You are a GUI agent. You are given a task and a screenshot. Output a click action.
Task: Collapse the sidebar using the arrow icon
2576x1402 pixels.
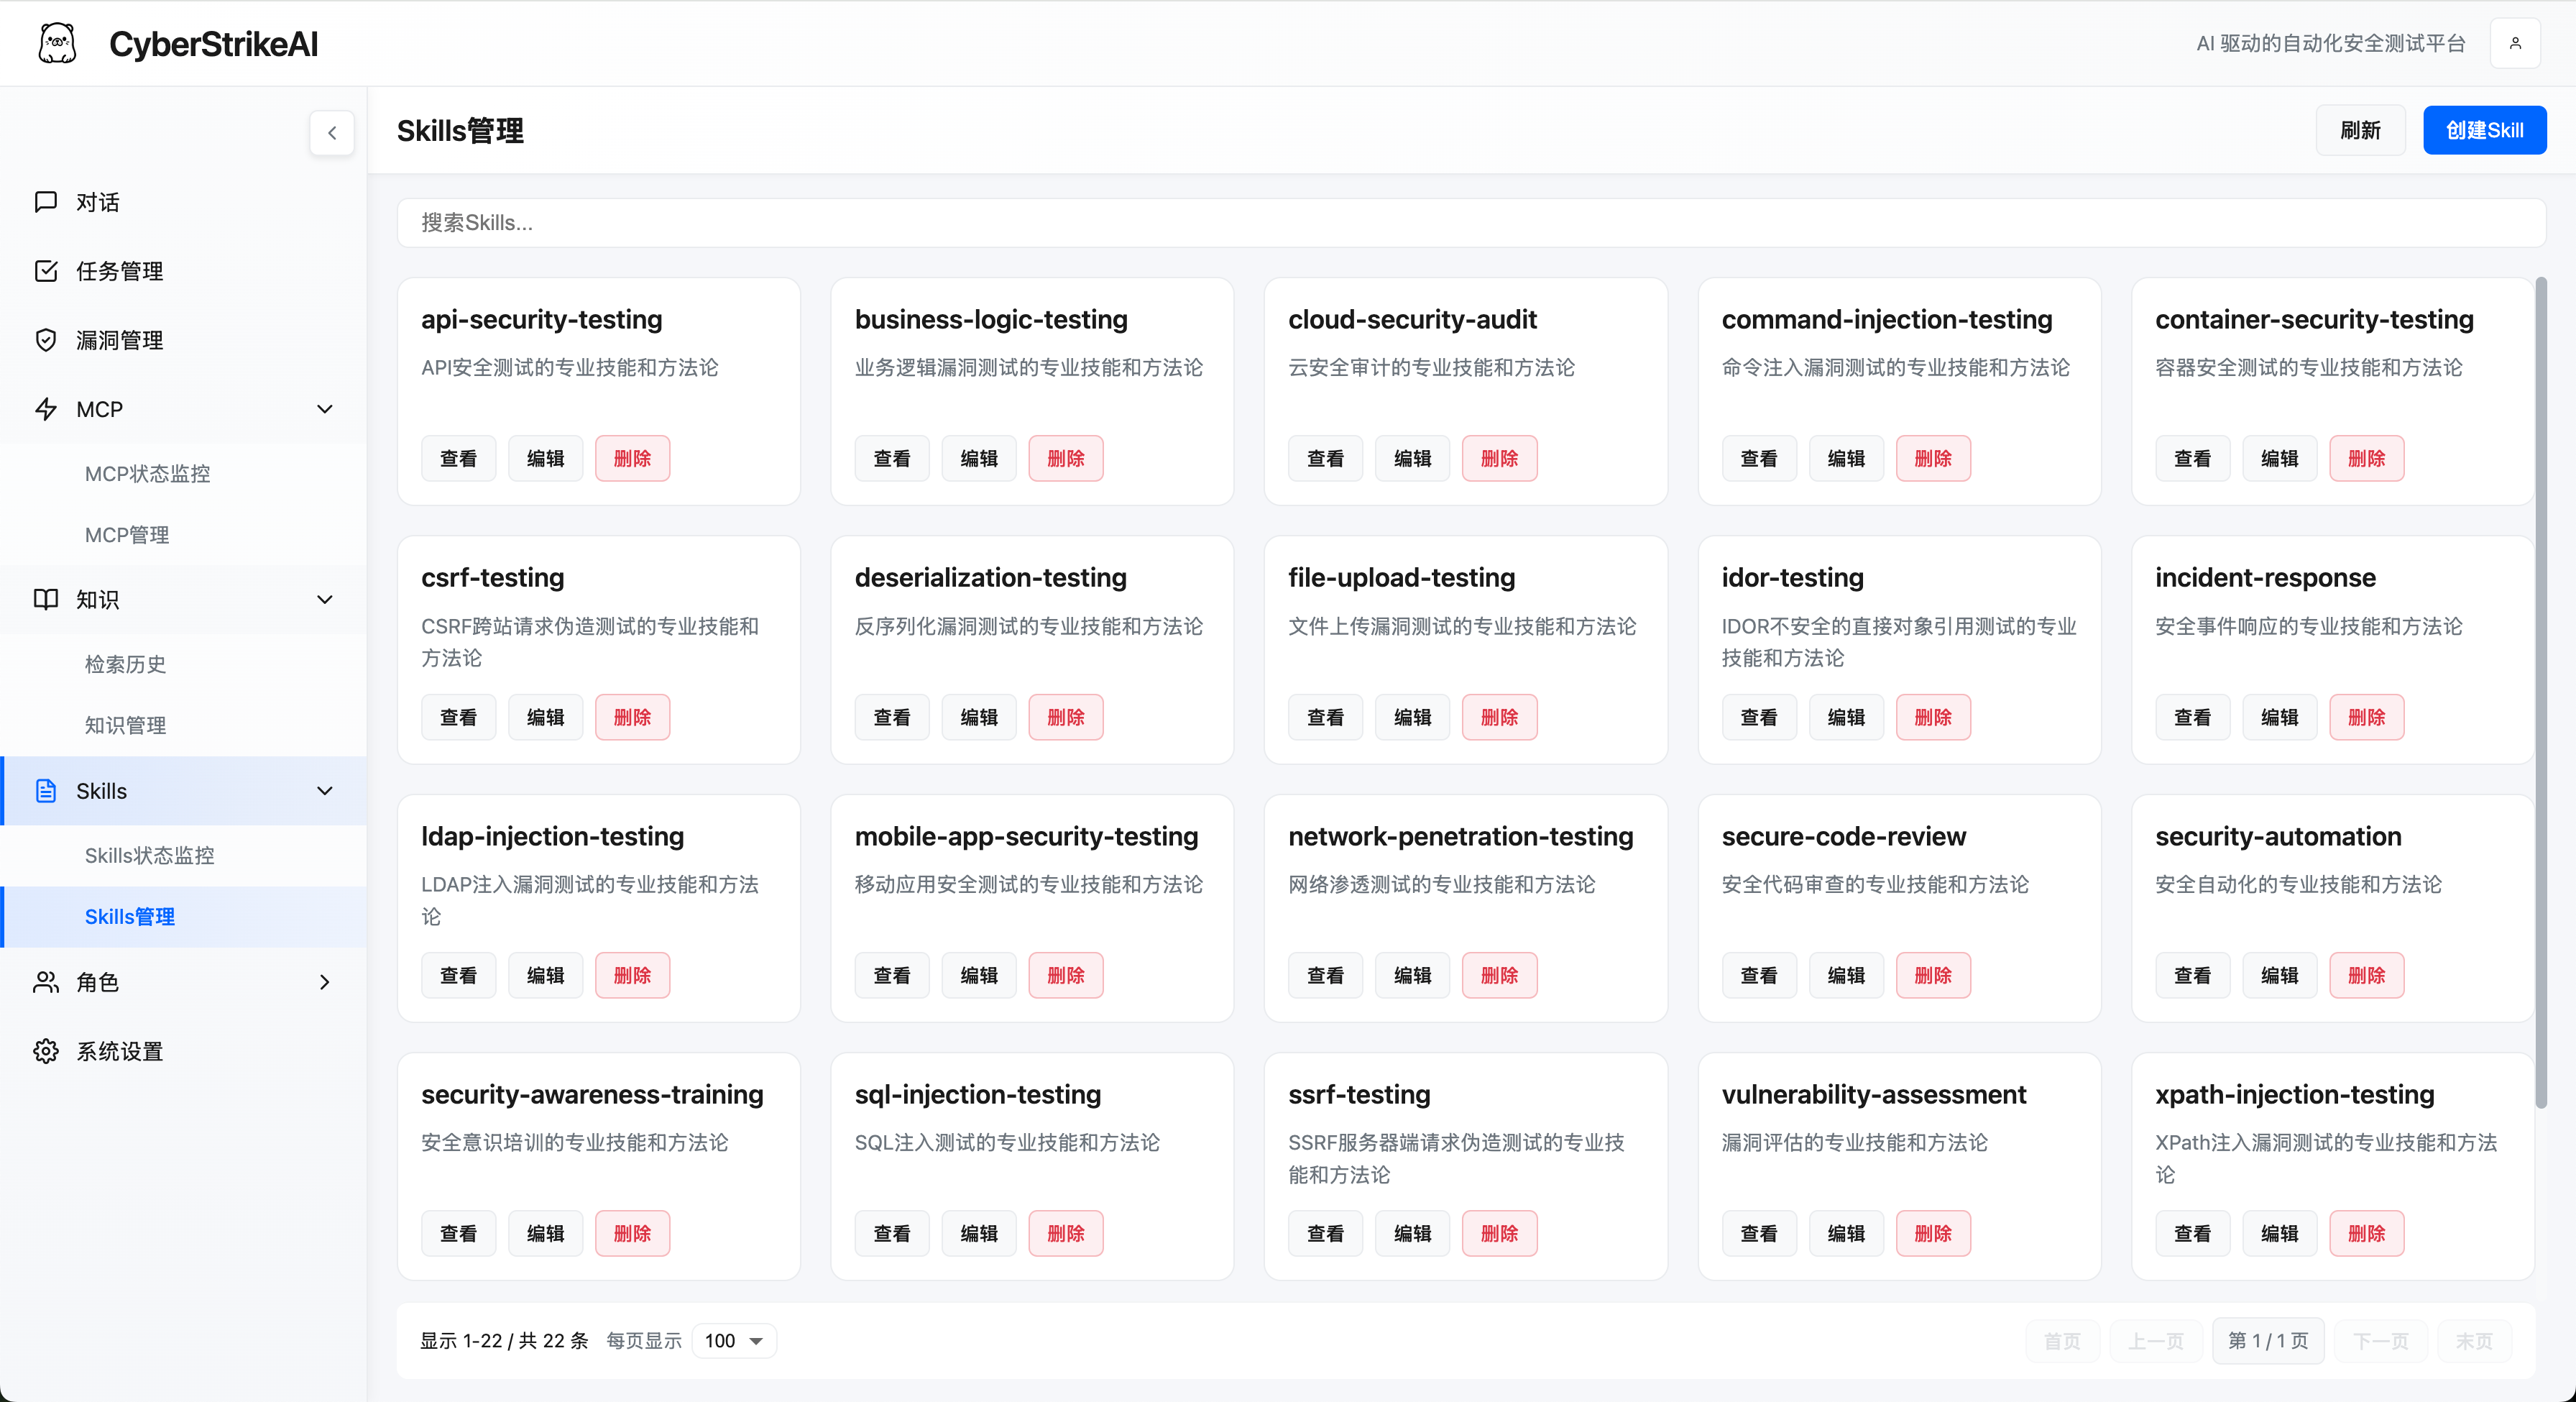[x=332, y=132]
